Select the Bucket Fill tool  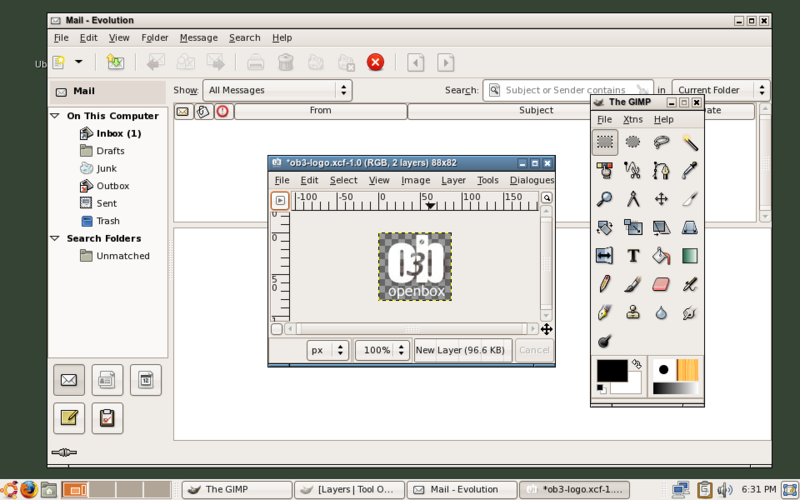click(x=661, y=256)
